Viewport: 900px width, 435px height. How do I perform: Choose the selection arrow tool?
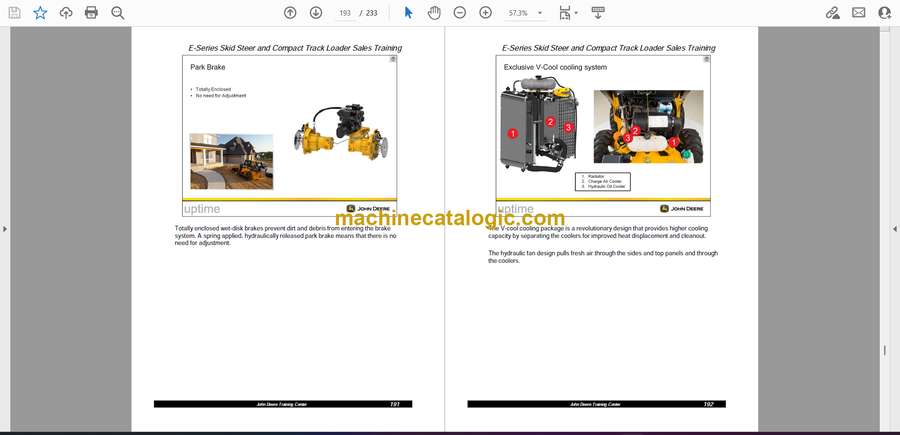coord(408,13)
